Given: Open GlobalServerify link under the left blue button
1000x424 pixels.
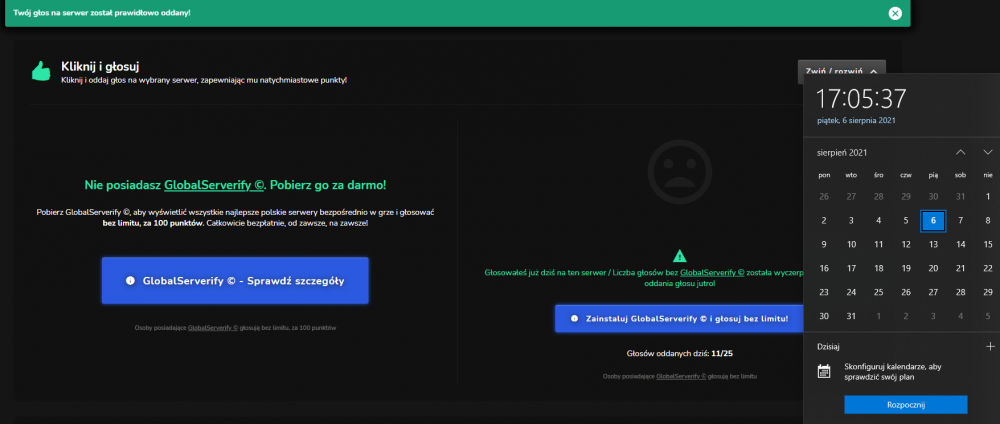Looking at the screenshot, I should [212, 328].
